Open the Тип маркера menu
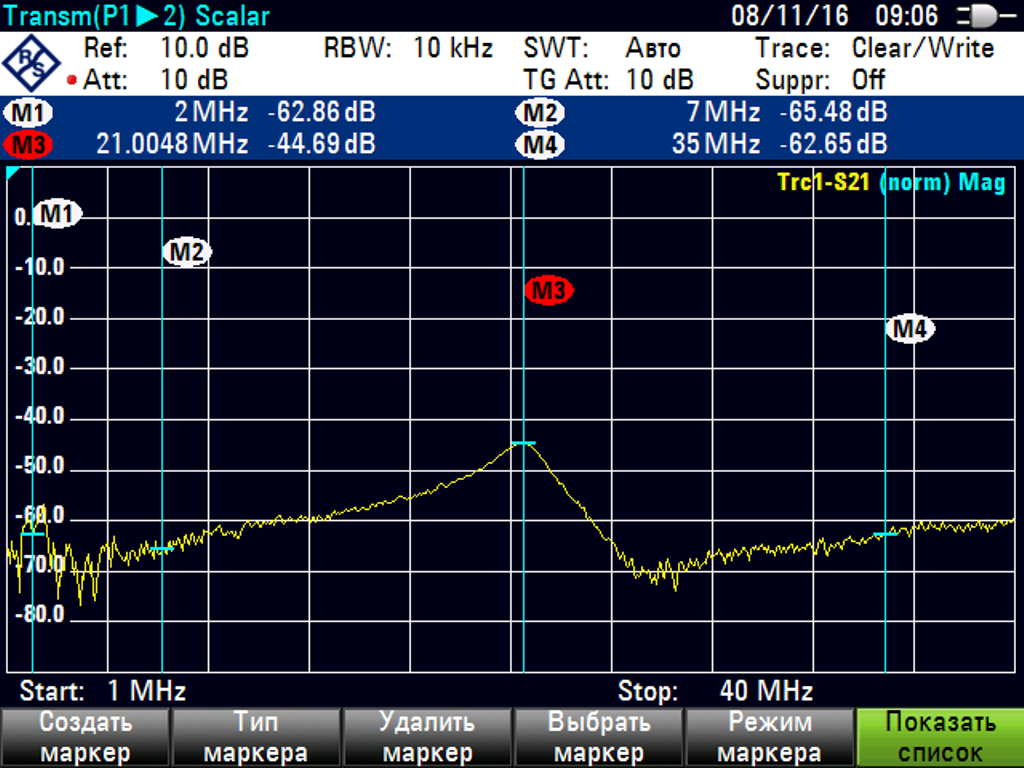This screenshot has width=1024, height=768. coord(255,738)
